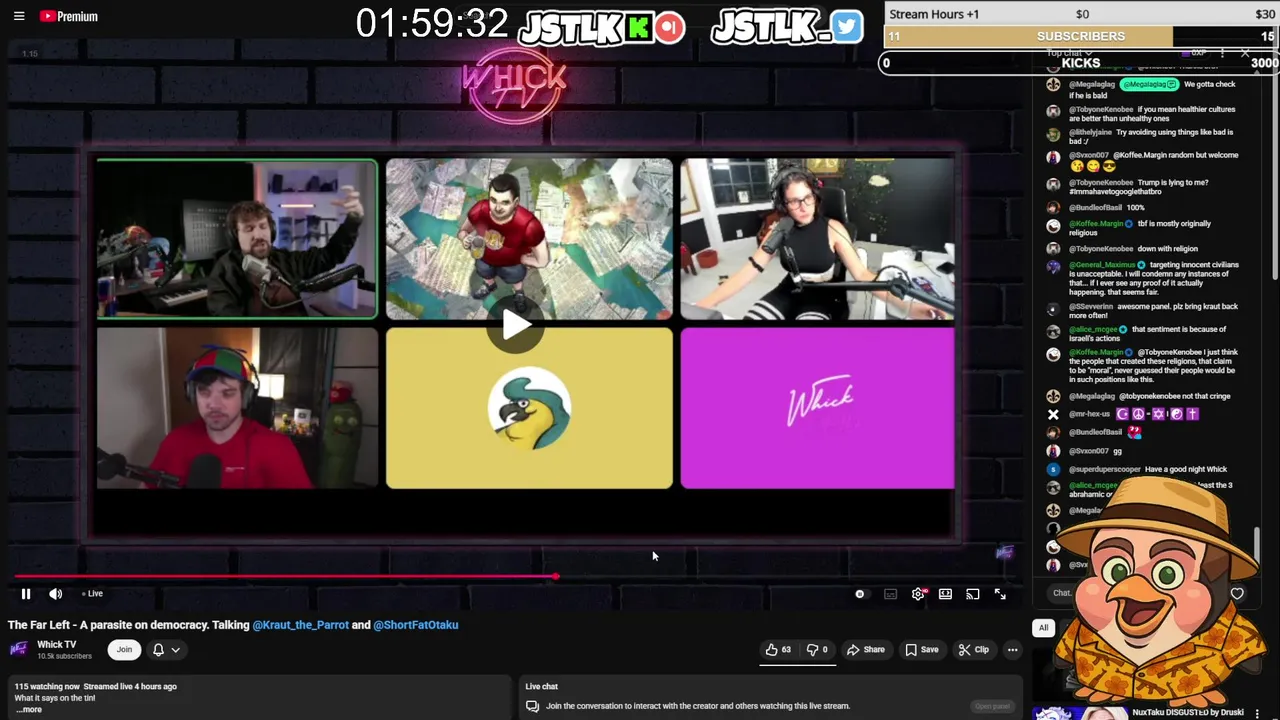
Task: Cast video with Play on TV icon
Action: (x=972, y=594)
